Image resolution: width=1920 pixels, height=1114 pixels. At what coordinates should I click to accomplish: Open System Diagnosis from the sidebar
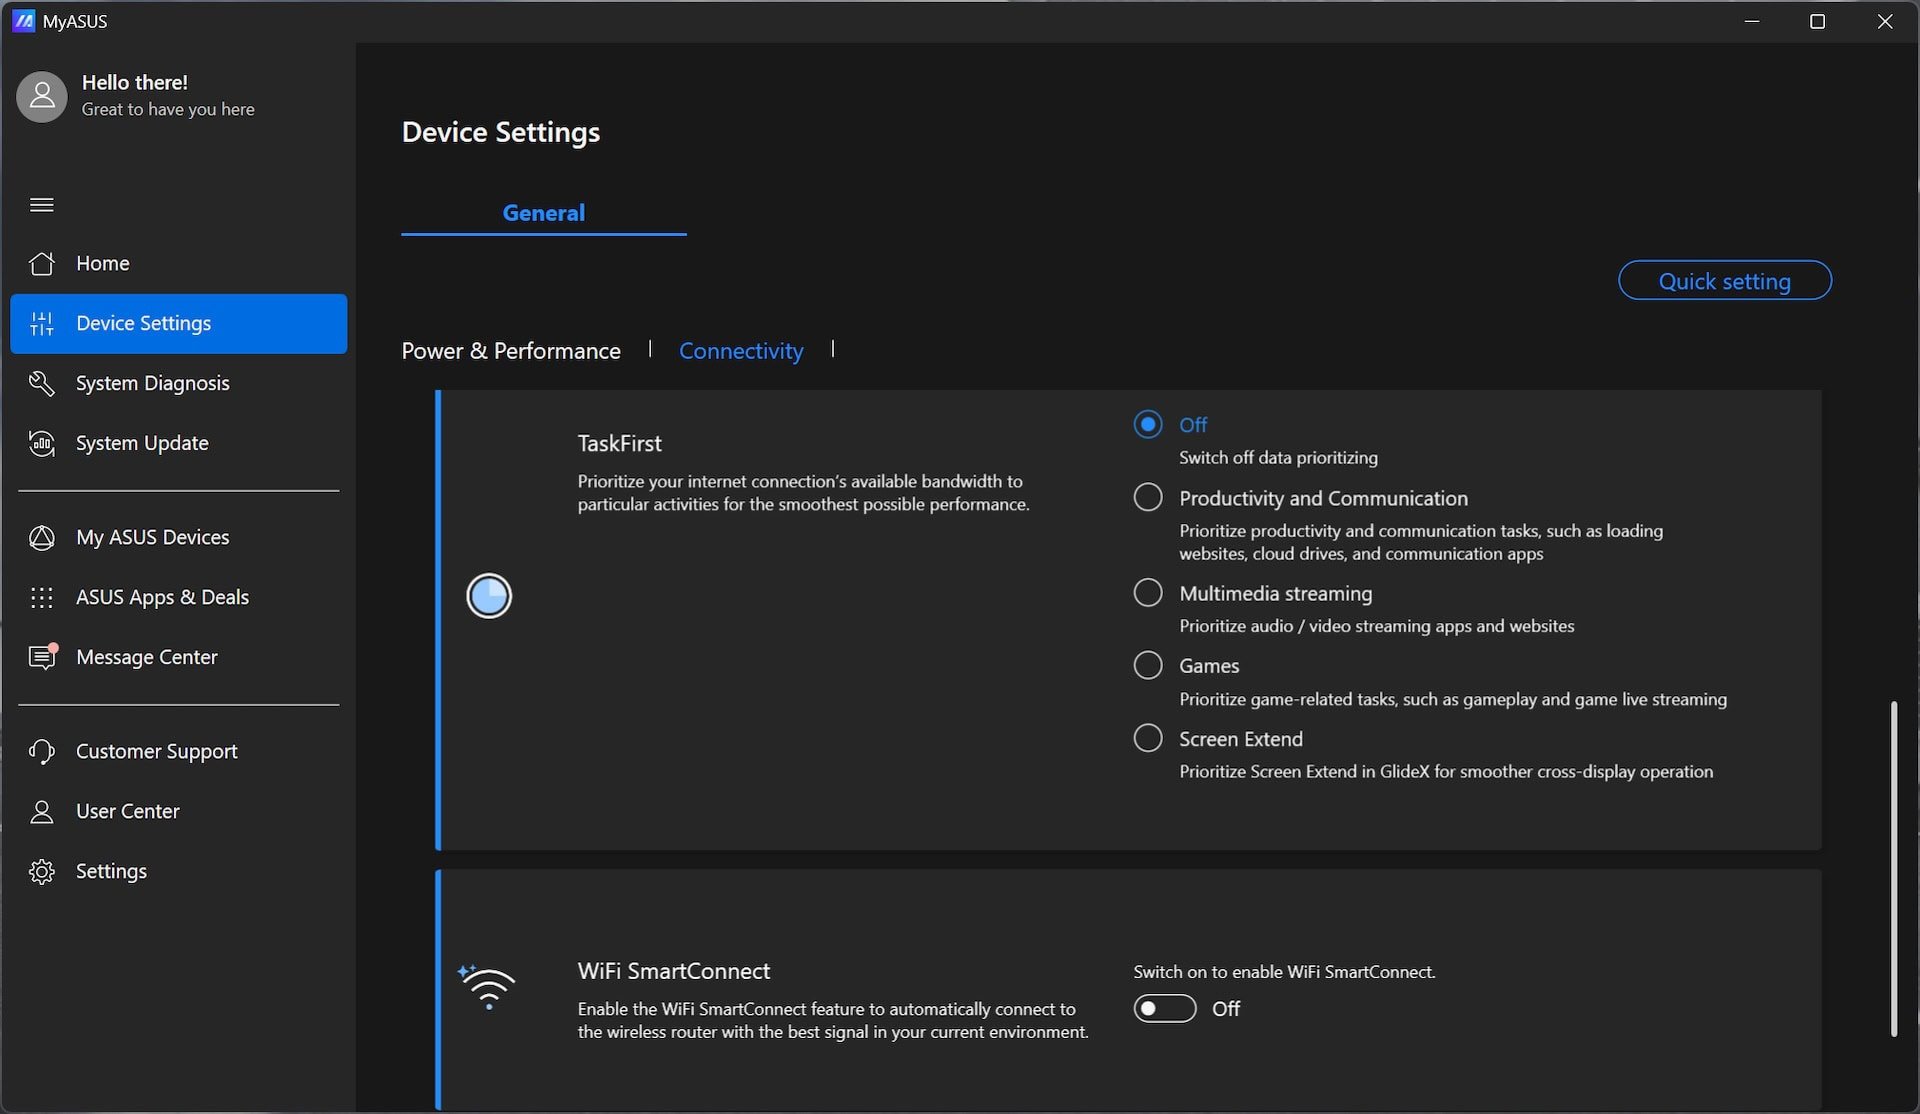coord(179,383)
